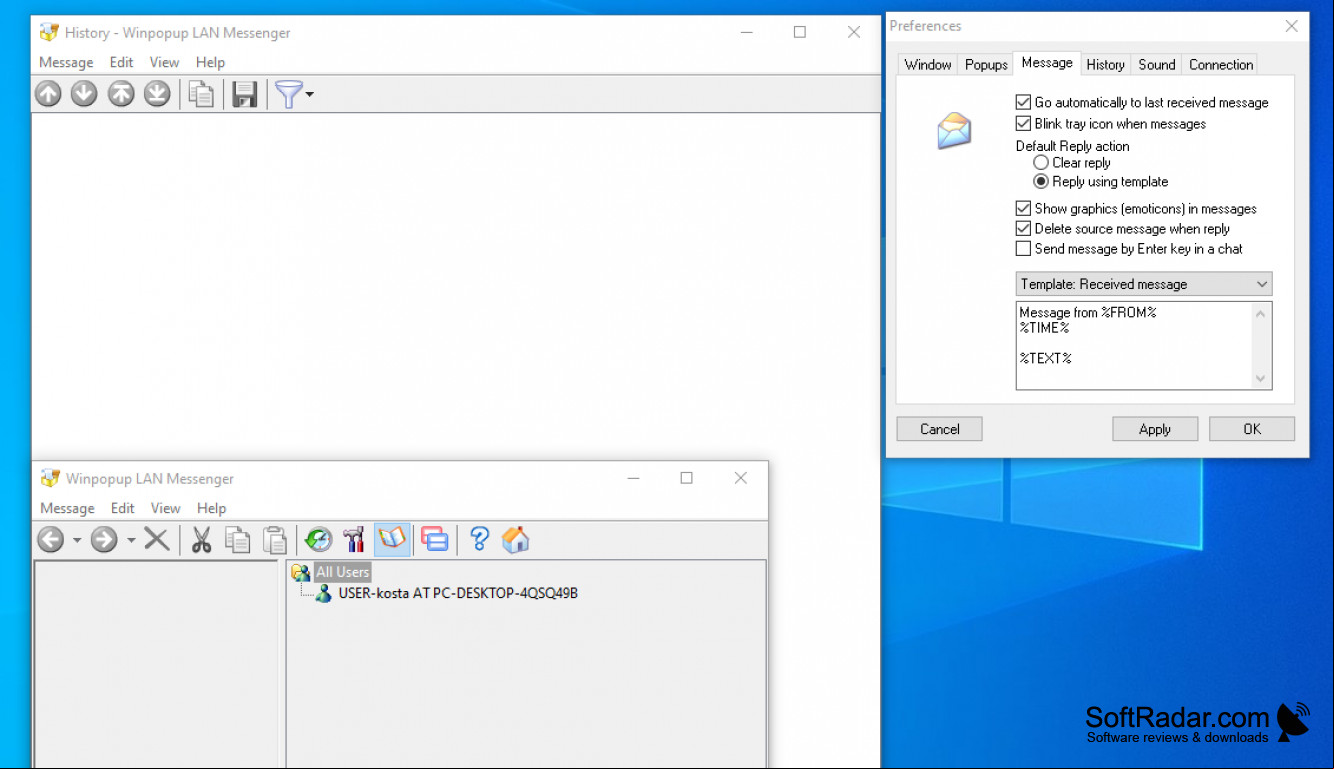Uncheck Go automatically to last received message
Viewport: 1334px width, 769px height.
1023,102
